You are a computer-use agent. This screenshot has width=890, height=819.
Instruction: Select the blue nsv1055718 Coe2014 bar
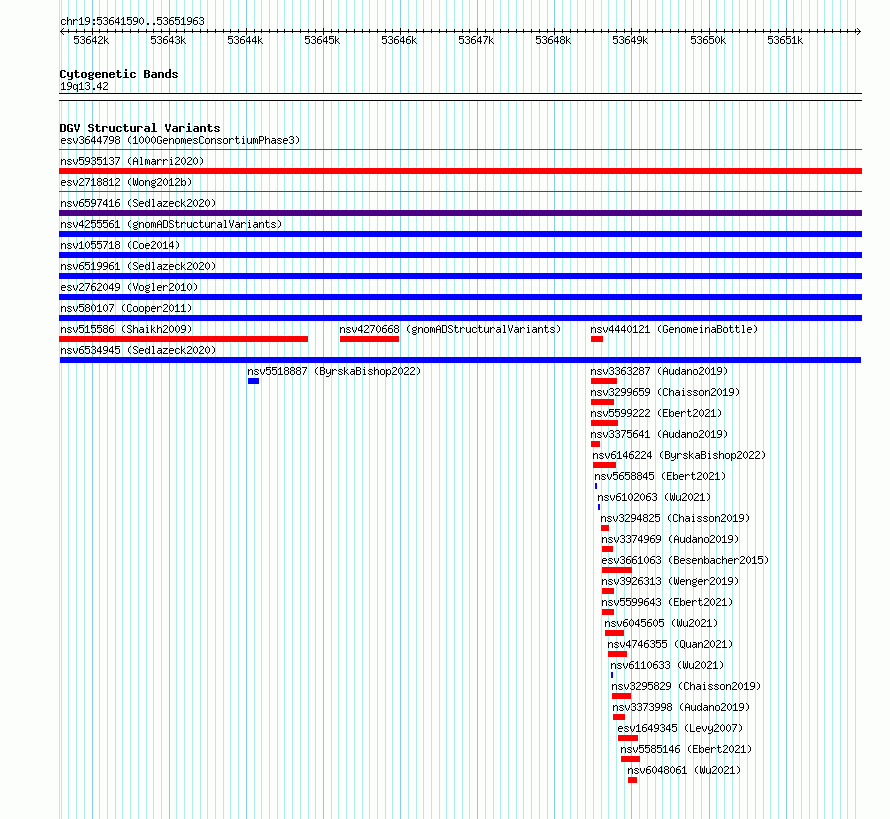tap(460, 255)
